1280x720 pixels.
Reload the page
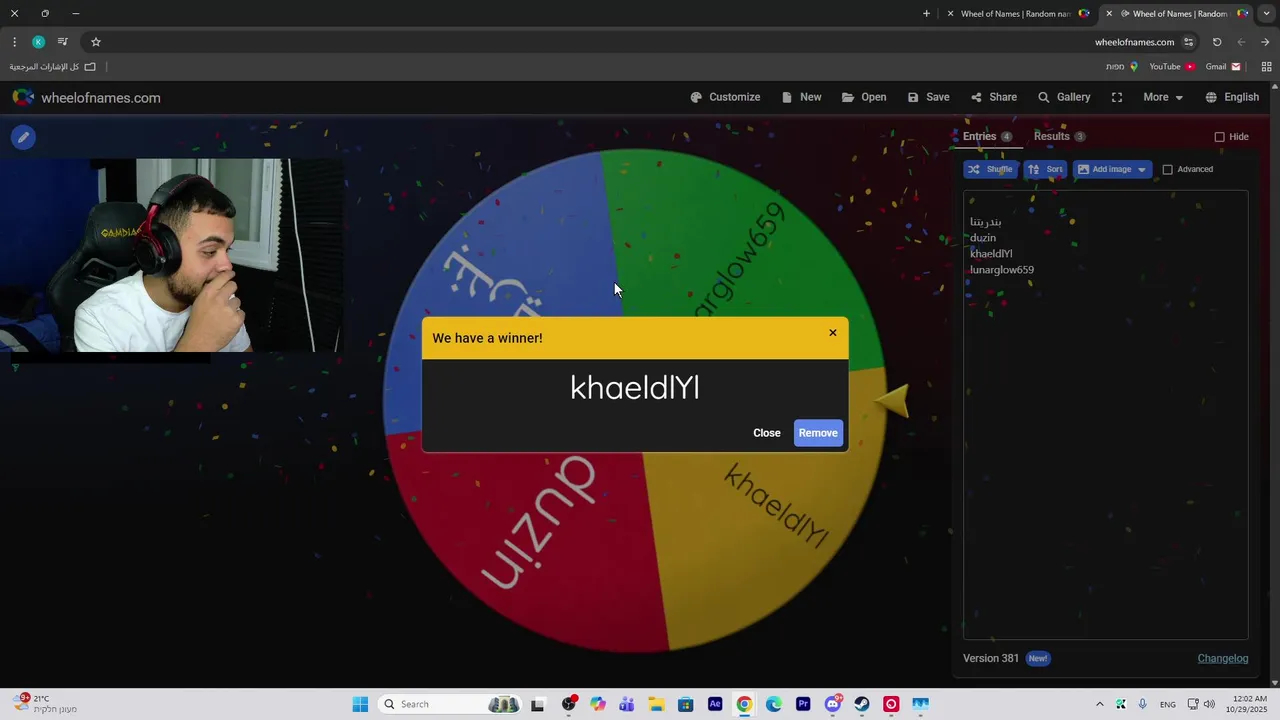1217,42
